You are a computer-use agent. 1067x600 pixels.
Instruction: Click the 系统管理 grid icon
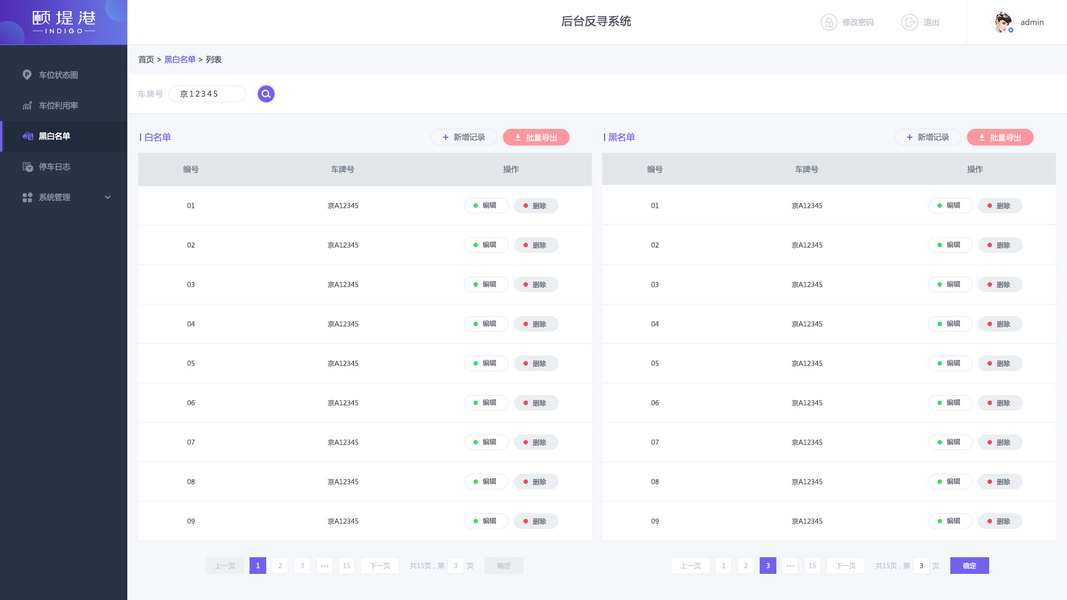pyautogui.click(x=27, y=197)
